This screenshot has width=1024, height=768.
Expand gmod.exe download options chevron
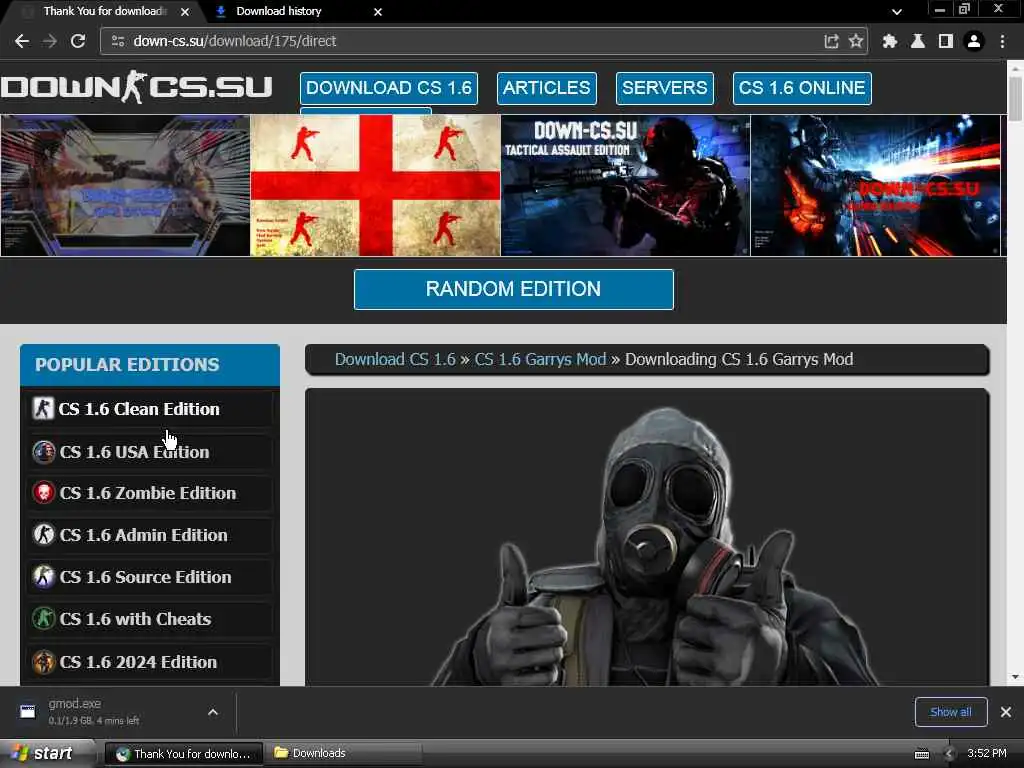coord(213,712)
